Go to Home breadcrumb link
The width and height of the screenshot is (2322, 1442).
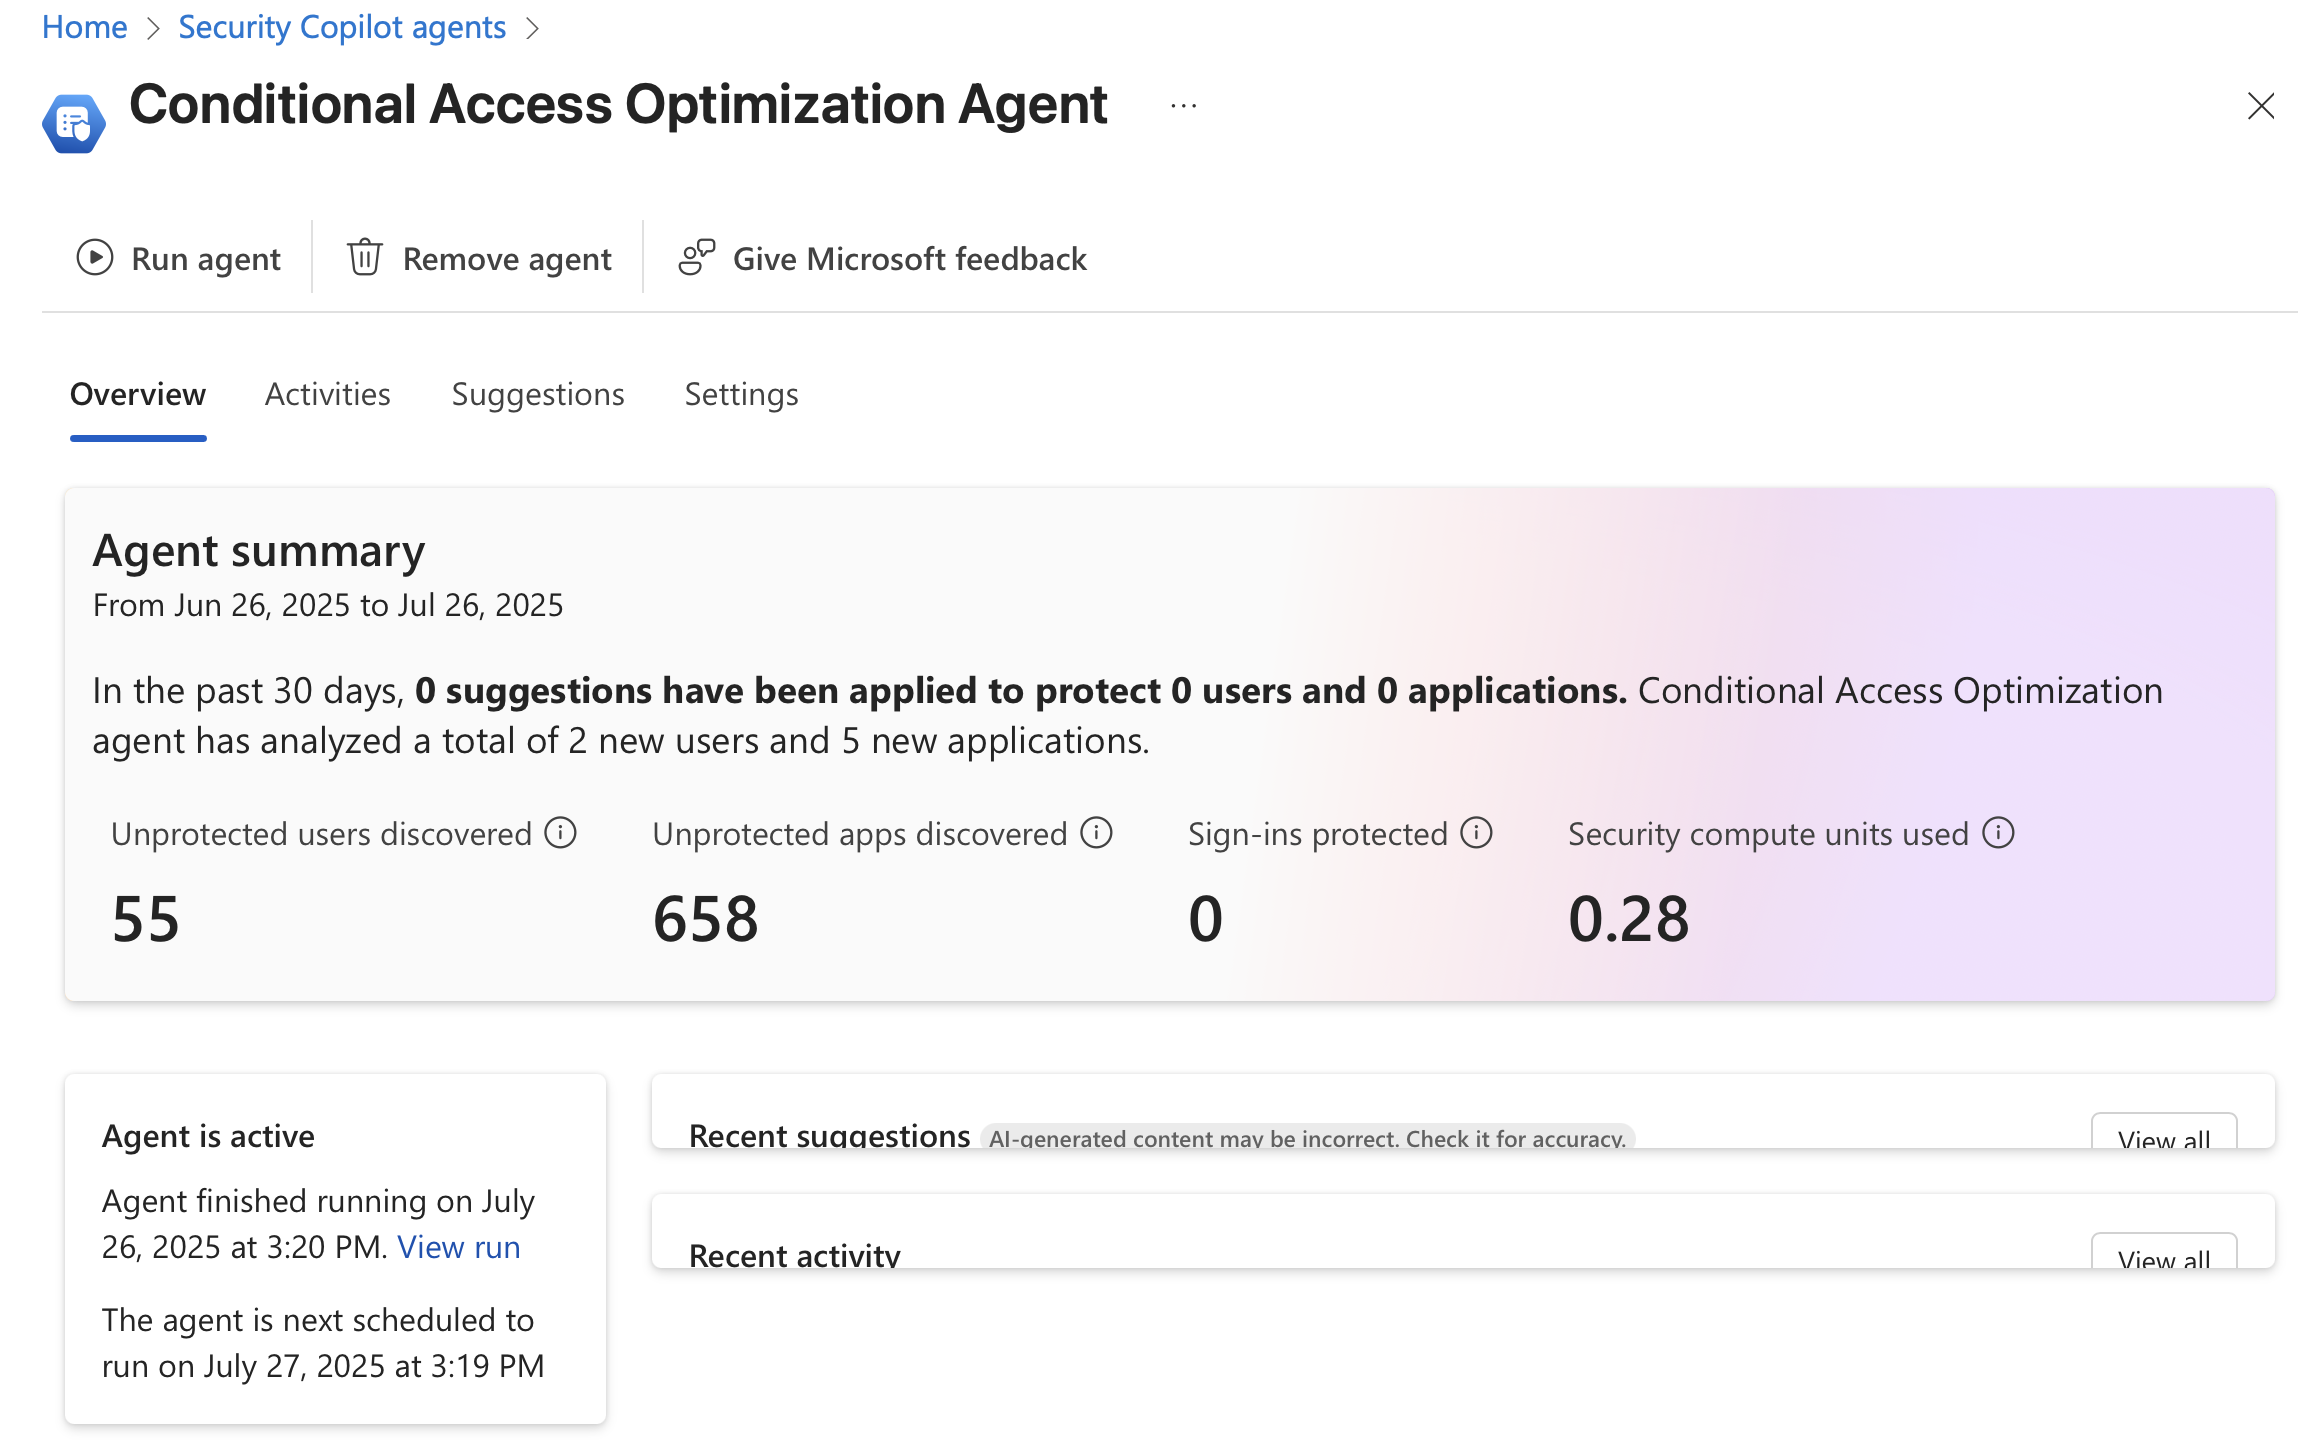85,27
